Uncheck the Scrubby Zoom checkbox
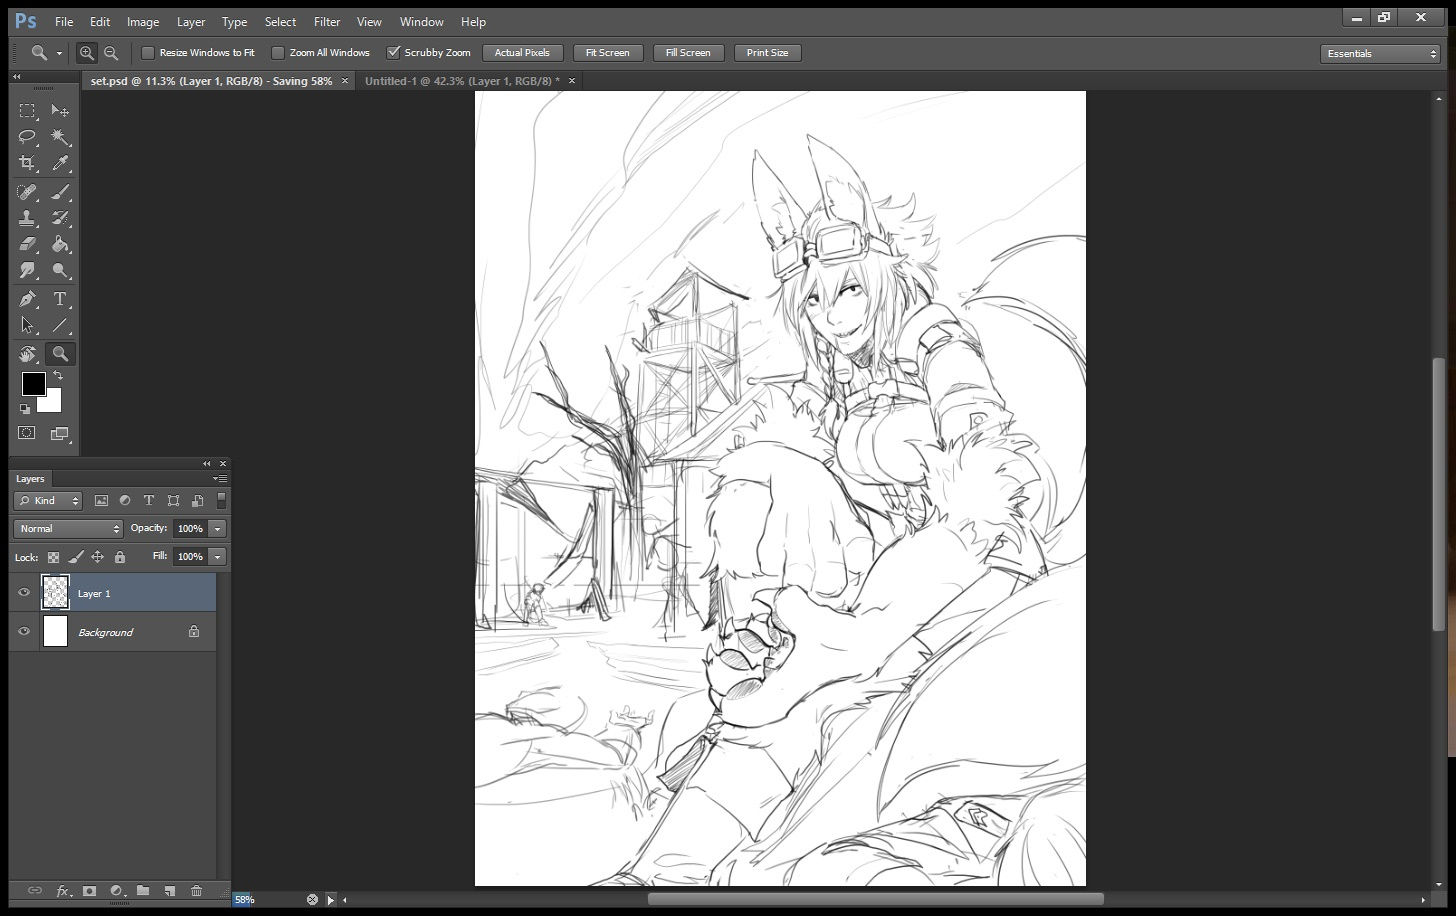 [393, 53]
